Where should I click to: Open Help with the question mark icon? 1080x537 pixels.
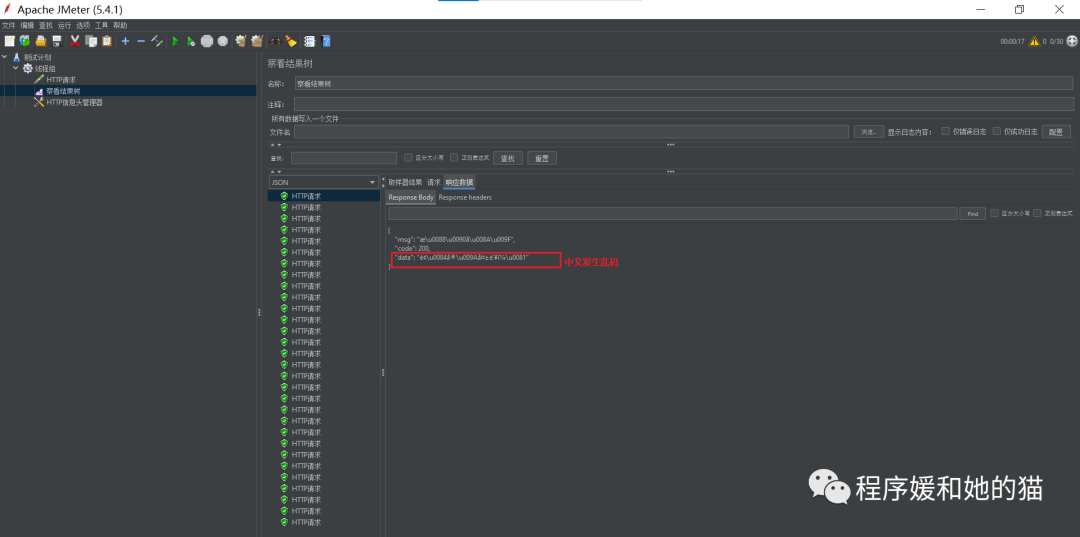coord(326,41)
